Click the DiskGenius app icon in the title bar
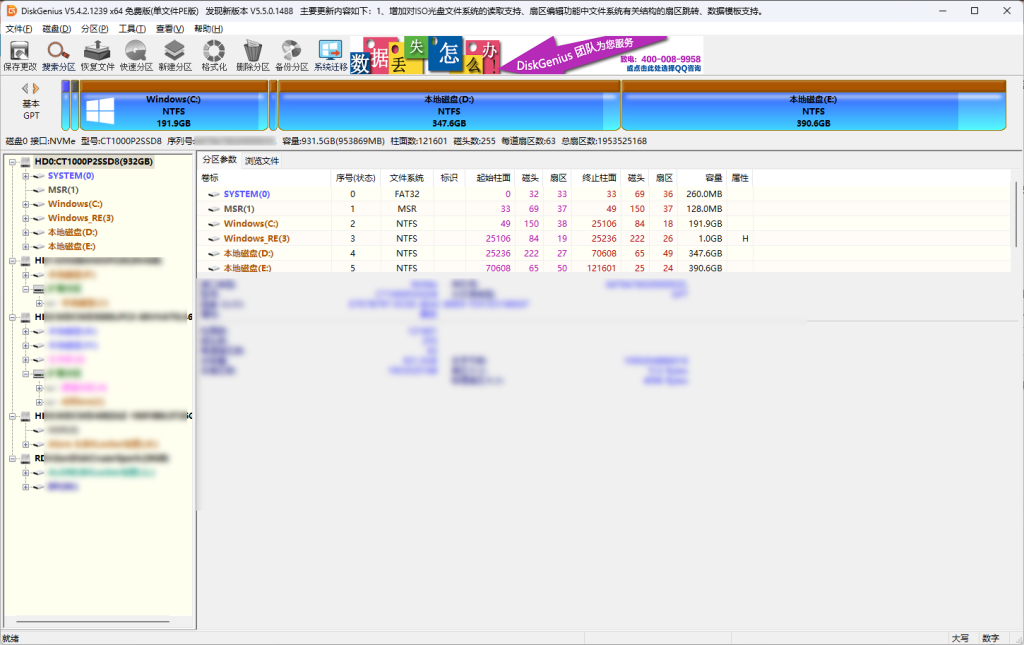 click(x=11, y=10)
